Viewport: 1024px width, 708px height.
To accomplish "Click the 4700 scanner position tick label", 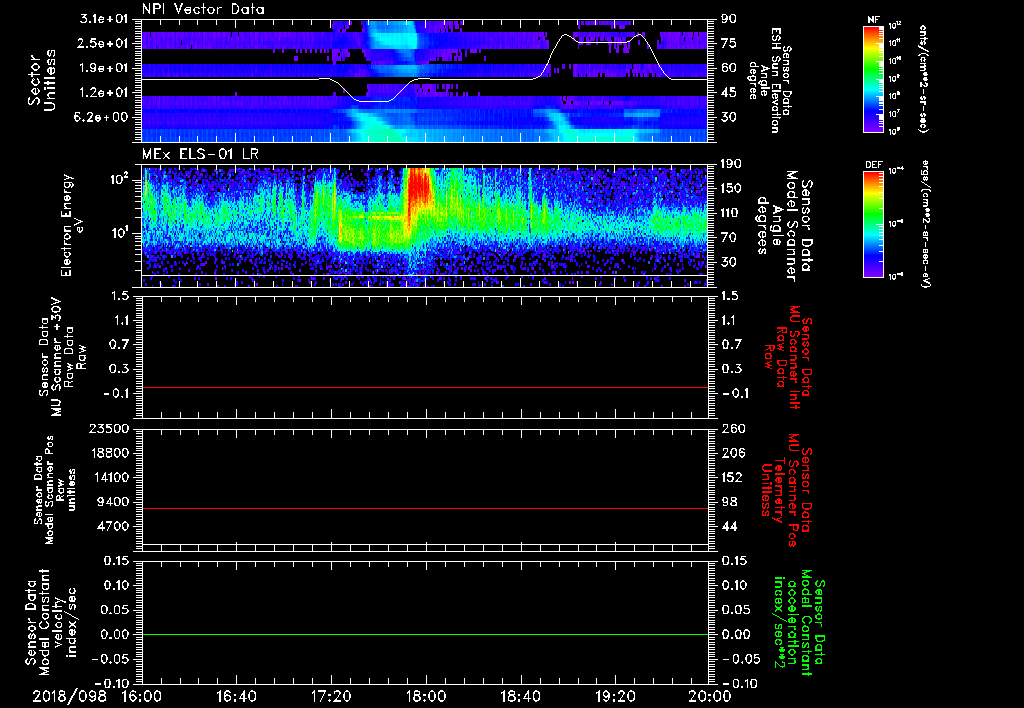I will pyautogui.click(x=113, y=526).
